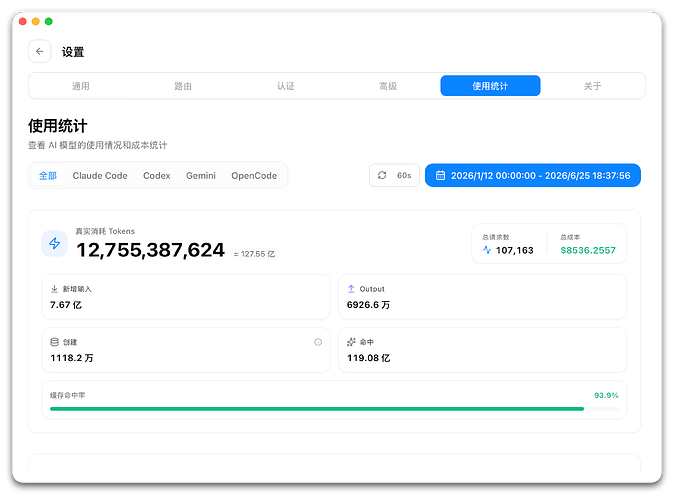Click the ≈ 127.55 亿 badge
The width and height of the screenshot is (674, 499).
tap(254, 254)
